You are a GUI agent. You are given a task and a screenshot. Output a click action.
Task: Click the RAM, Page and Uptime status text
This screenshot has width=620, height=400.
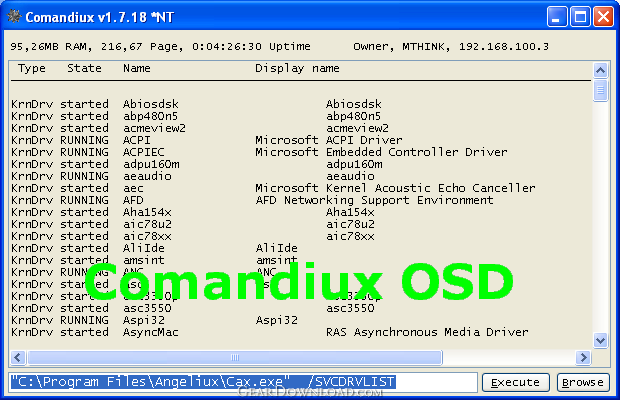click(161, 47)
